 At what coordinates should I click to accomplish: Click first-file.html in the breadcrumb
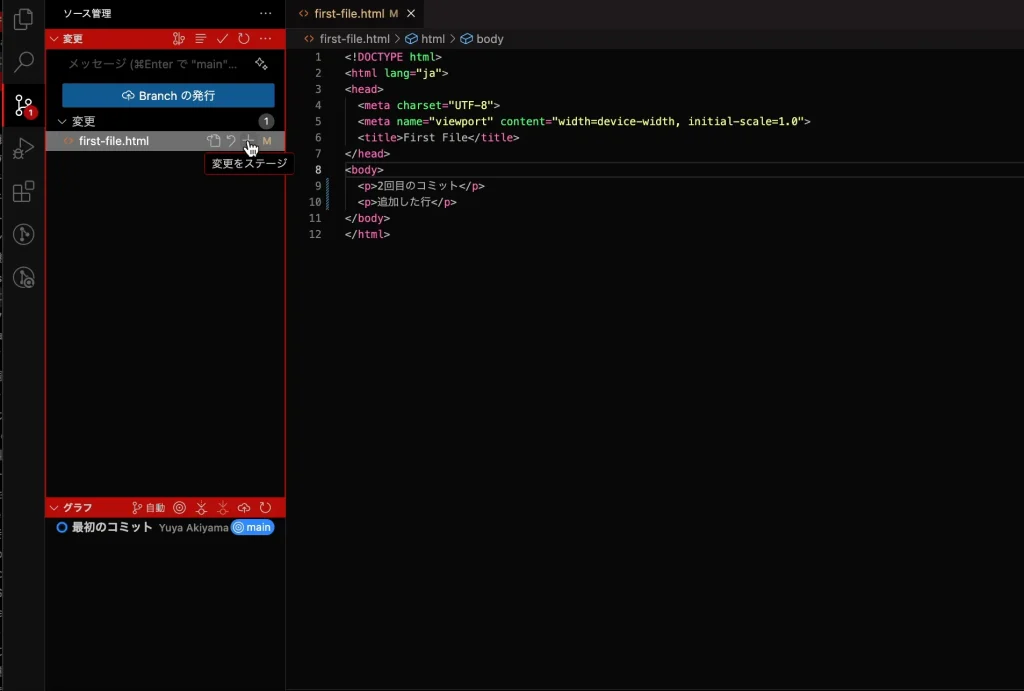coord(355,39)
